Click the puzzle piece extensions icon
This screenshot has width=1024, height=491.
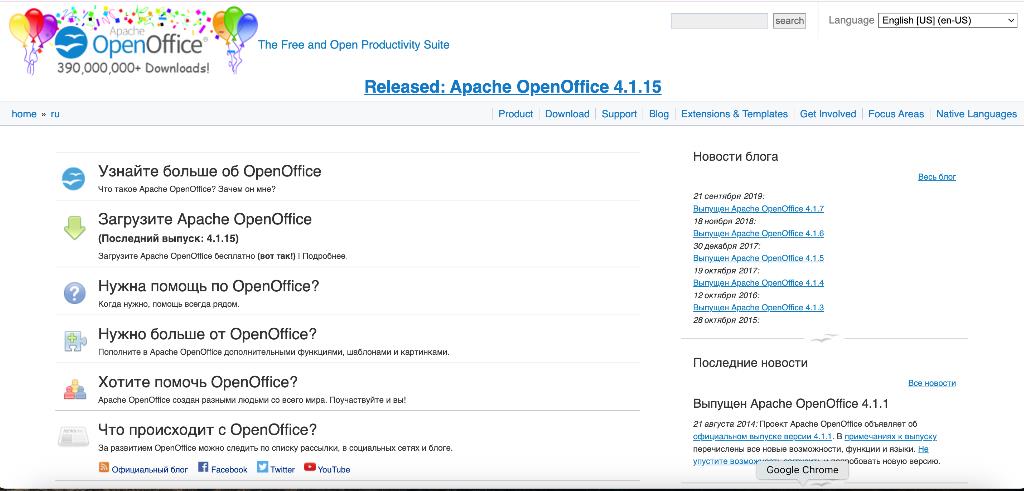click(x=74, y=341)
